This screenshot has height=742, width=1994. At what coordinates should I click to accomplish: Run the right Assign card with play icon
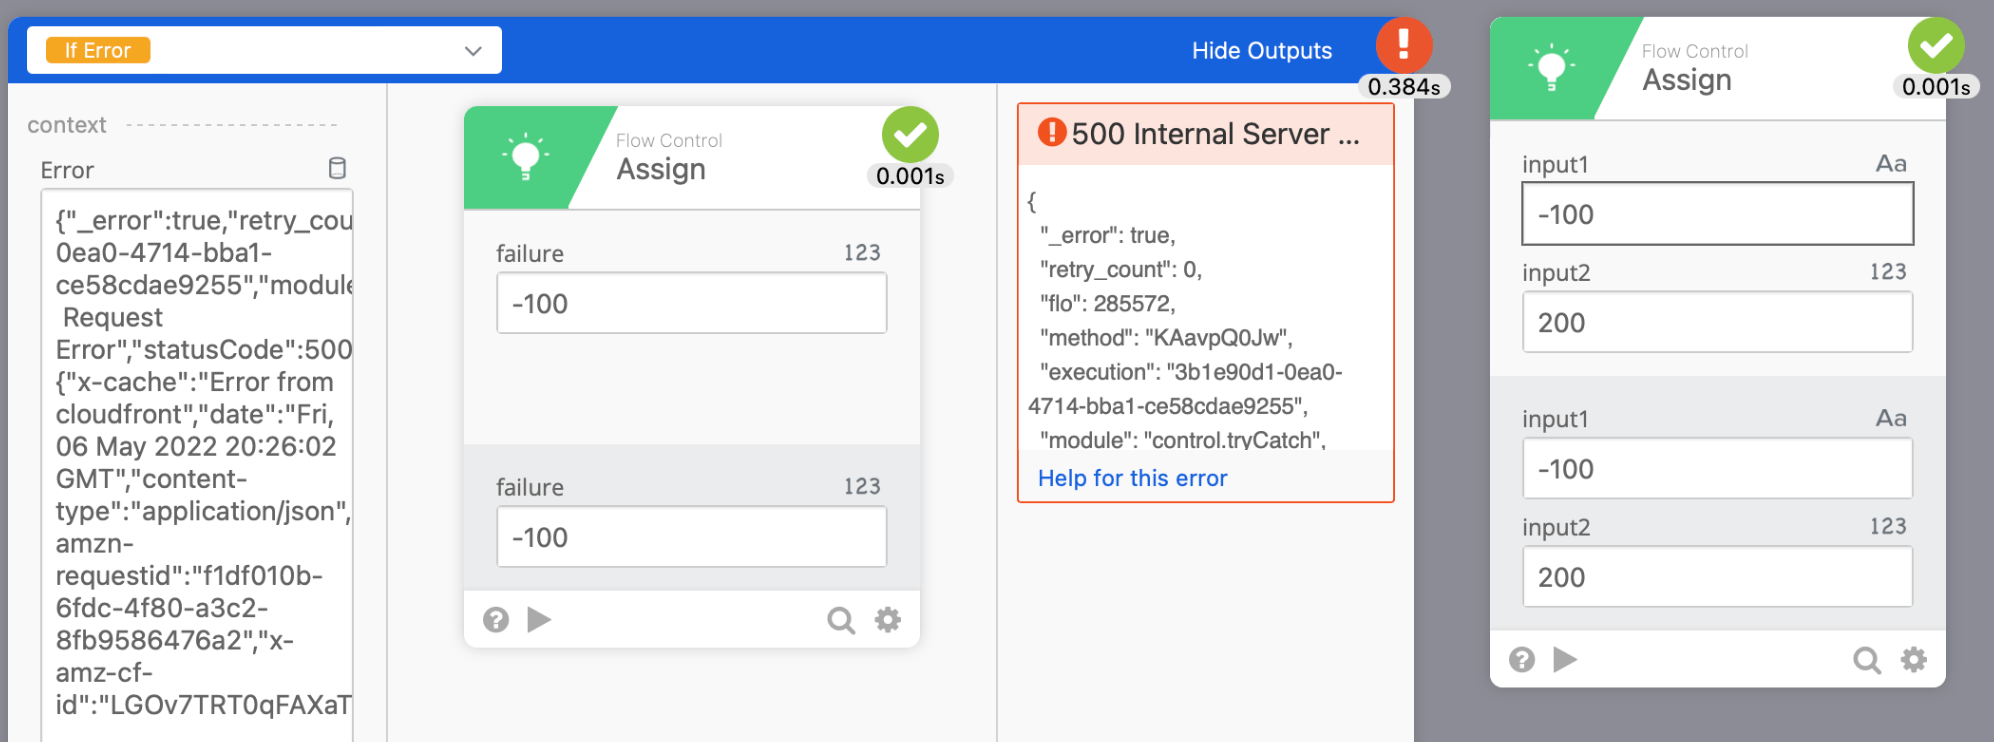coord(1565,659)
